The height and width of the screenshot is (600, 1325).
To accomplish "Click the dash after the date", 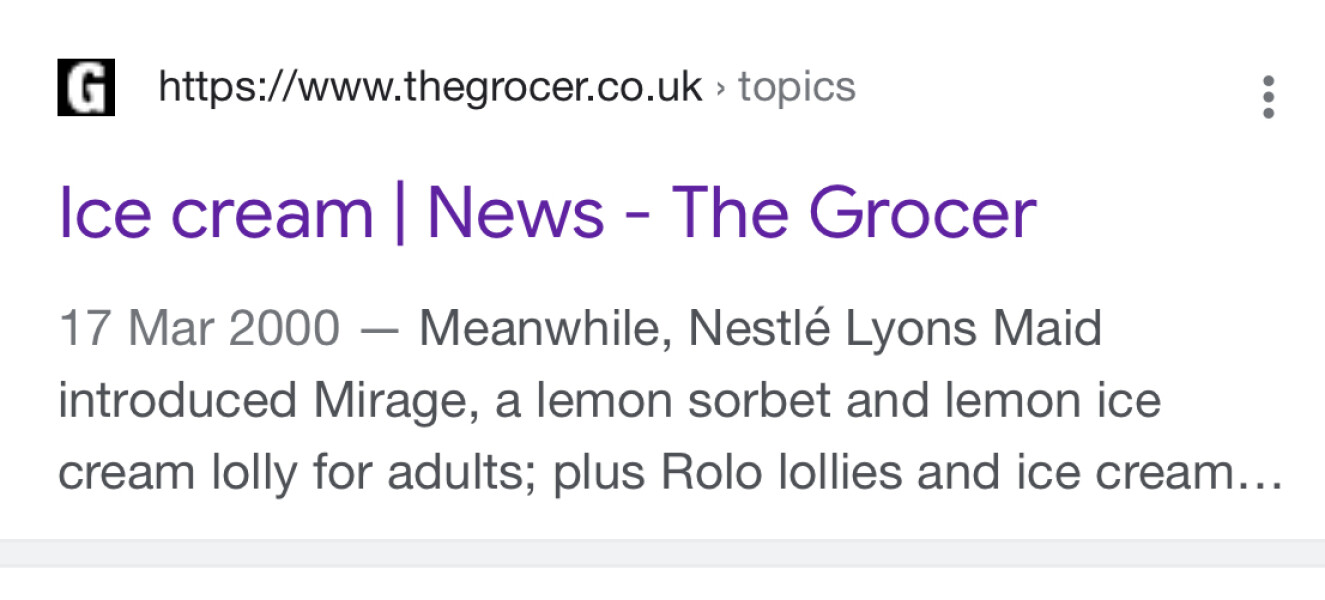I will click(379, 329).
